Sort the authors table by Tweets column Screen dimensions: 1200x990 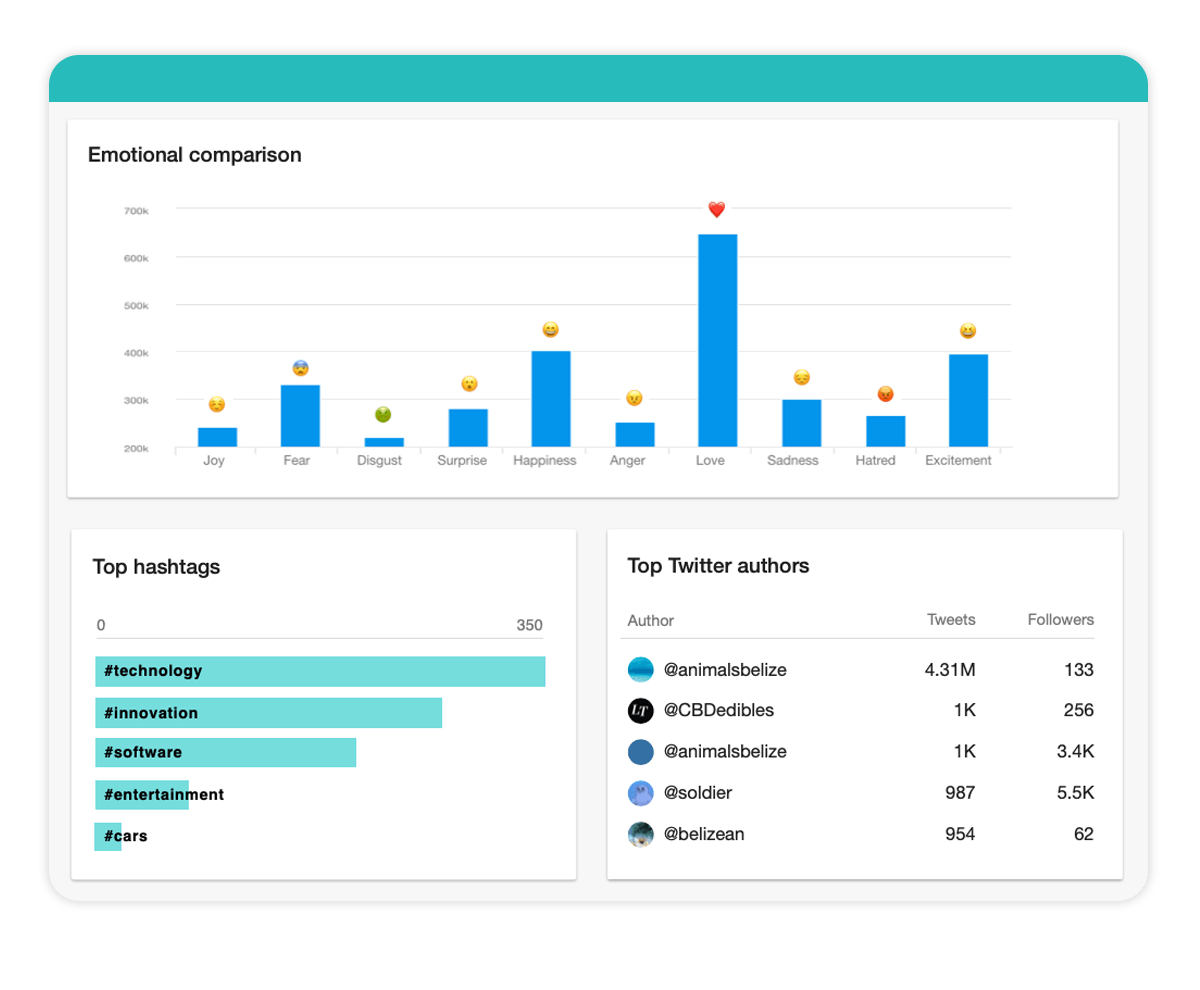click(x=951, y=619)
